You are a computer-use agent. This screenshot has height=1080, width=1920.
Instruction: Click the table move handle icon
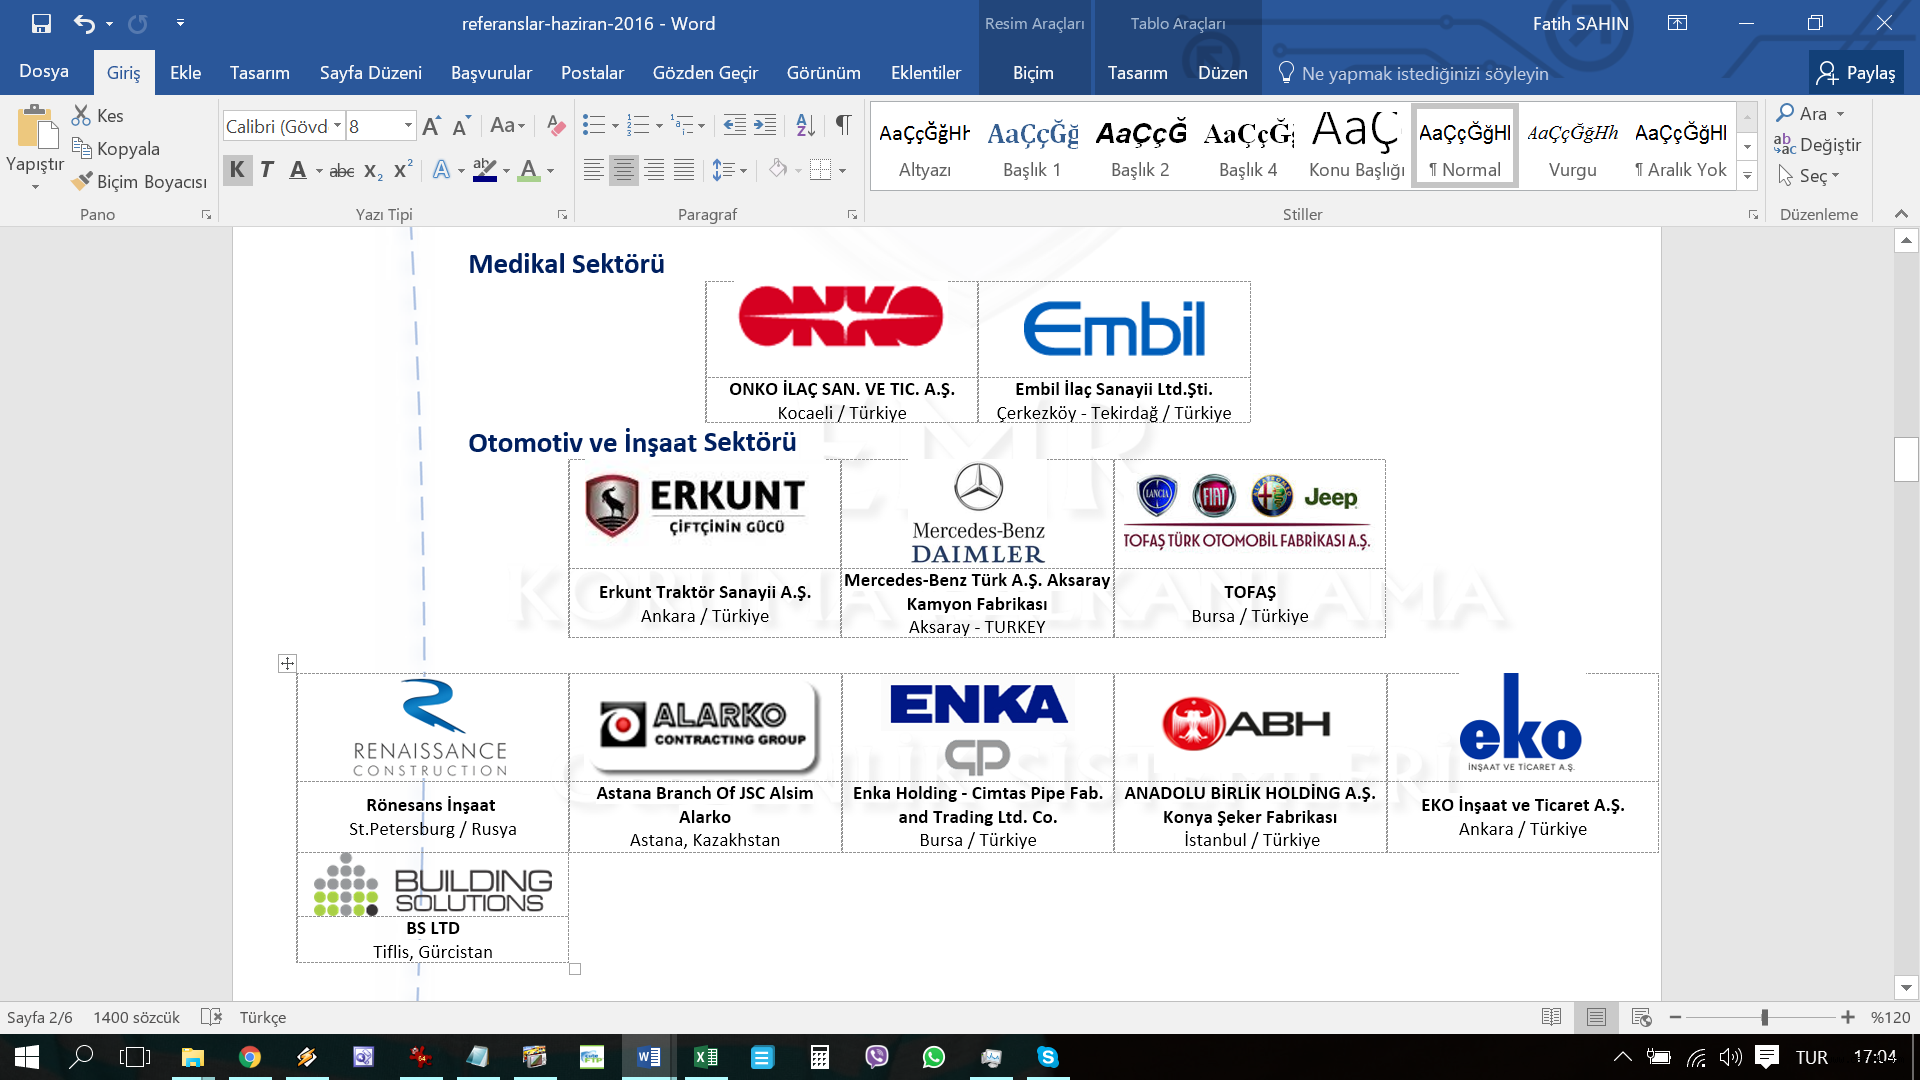tap(287, 663)
